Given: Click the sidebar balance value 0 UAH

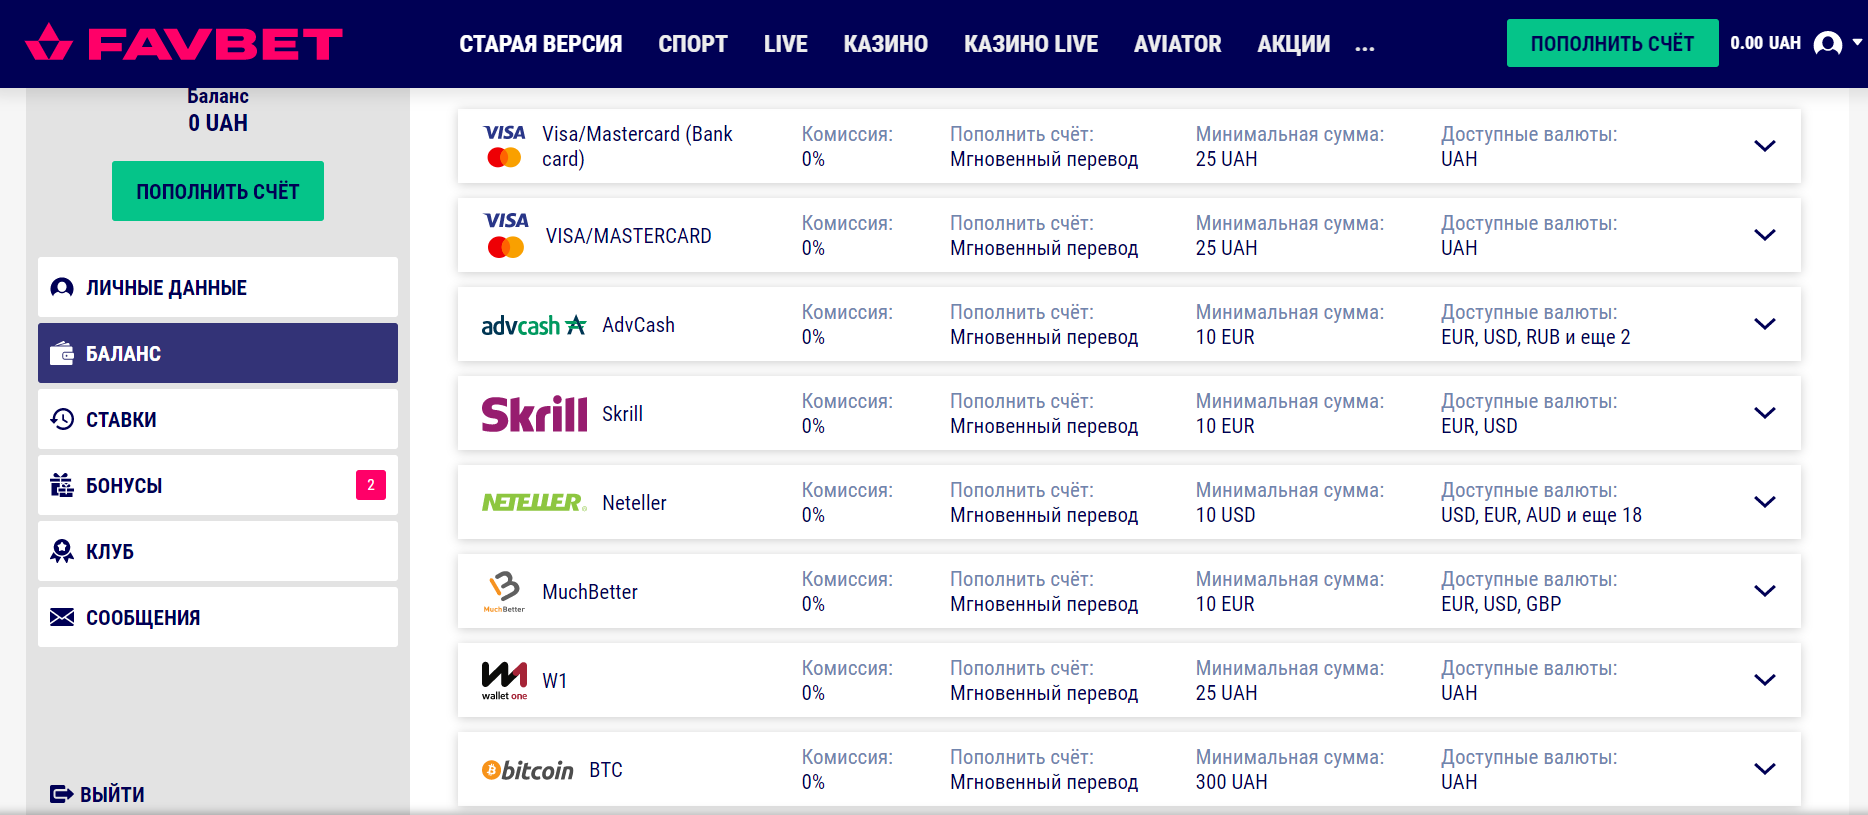Looking at the screenshot, I should [218, 123].
